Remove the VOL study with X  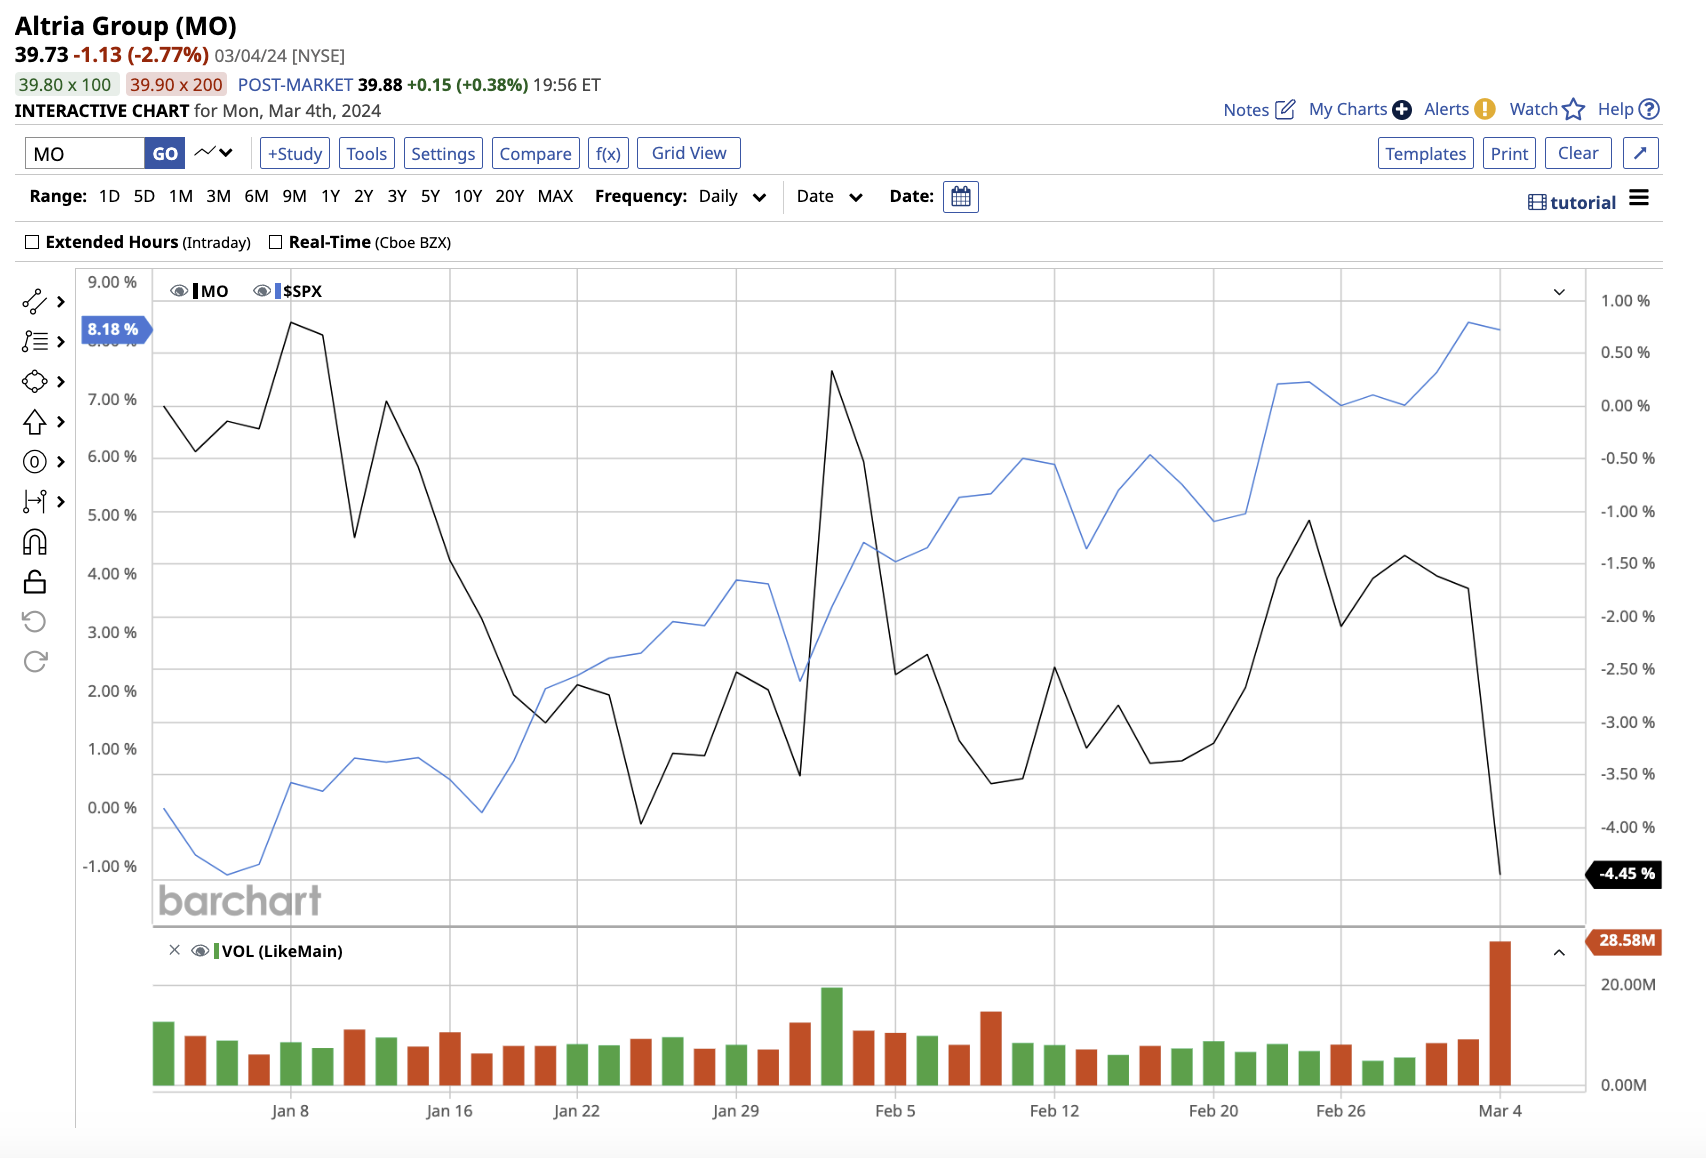point(175,950)
